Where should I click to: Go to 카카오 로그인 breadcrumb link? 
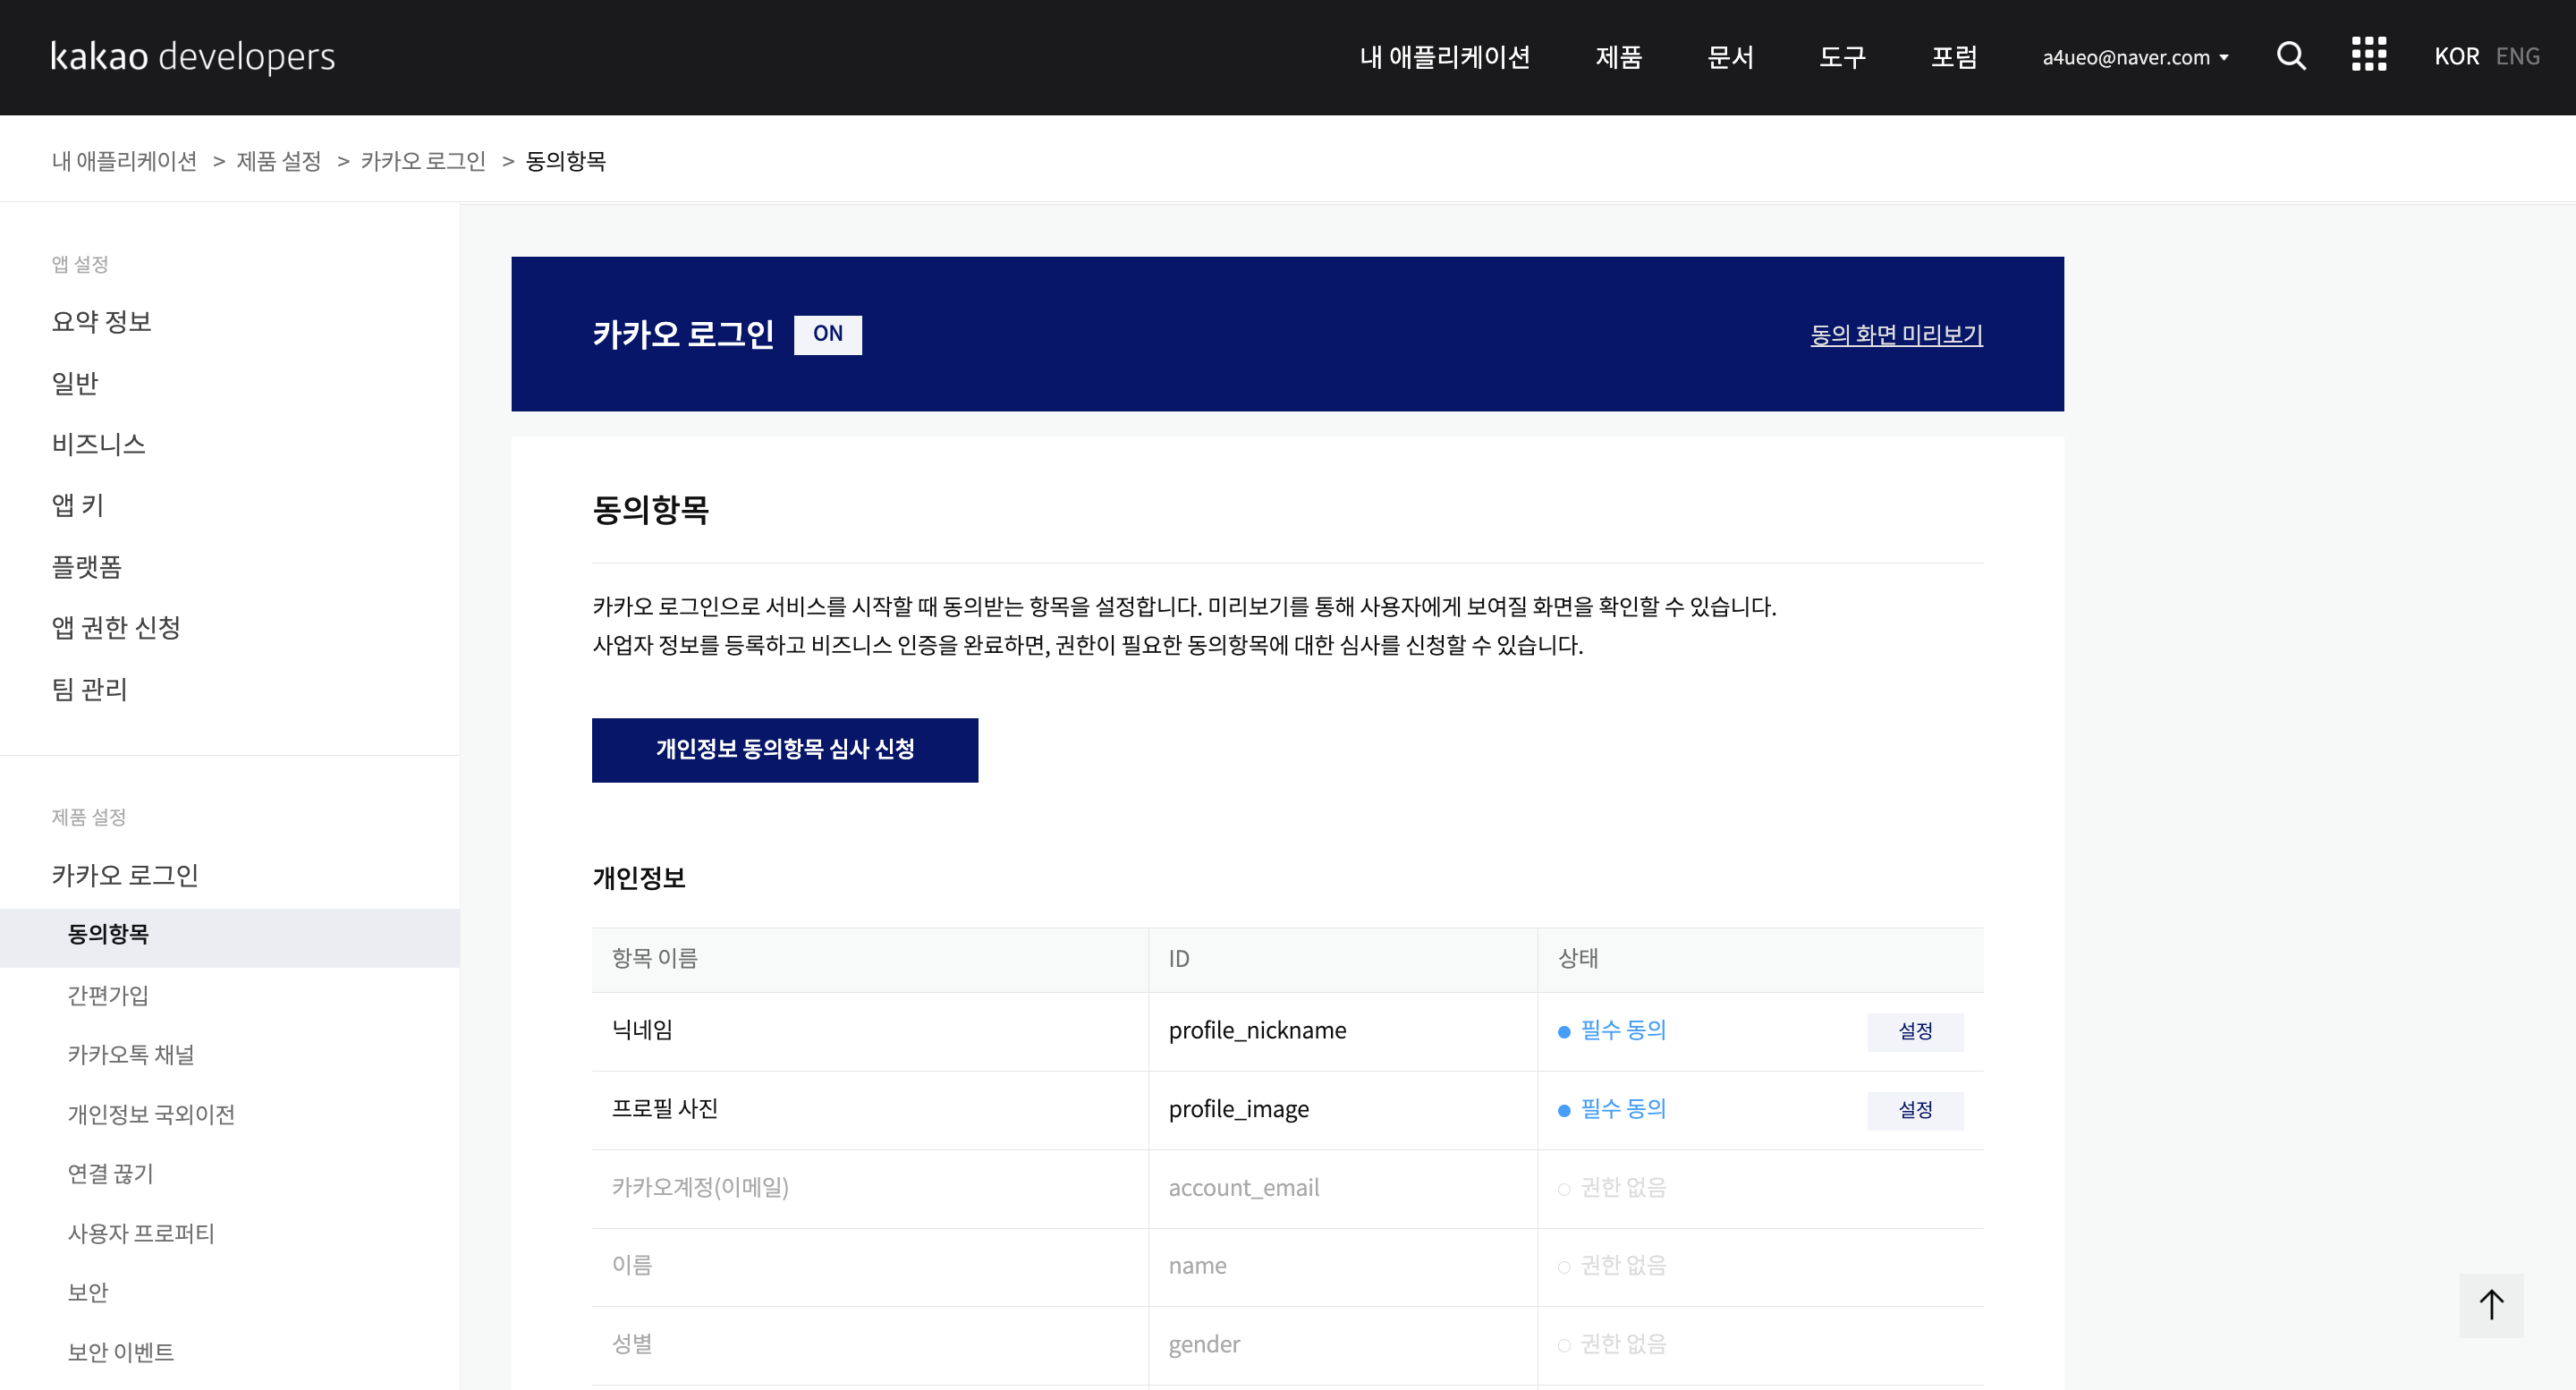tap(423, 161)
